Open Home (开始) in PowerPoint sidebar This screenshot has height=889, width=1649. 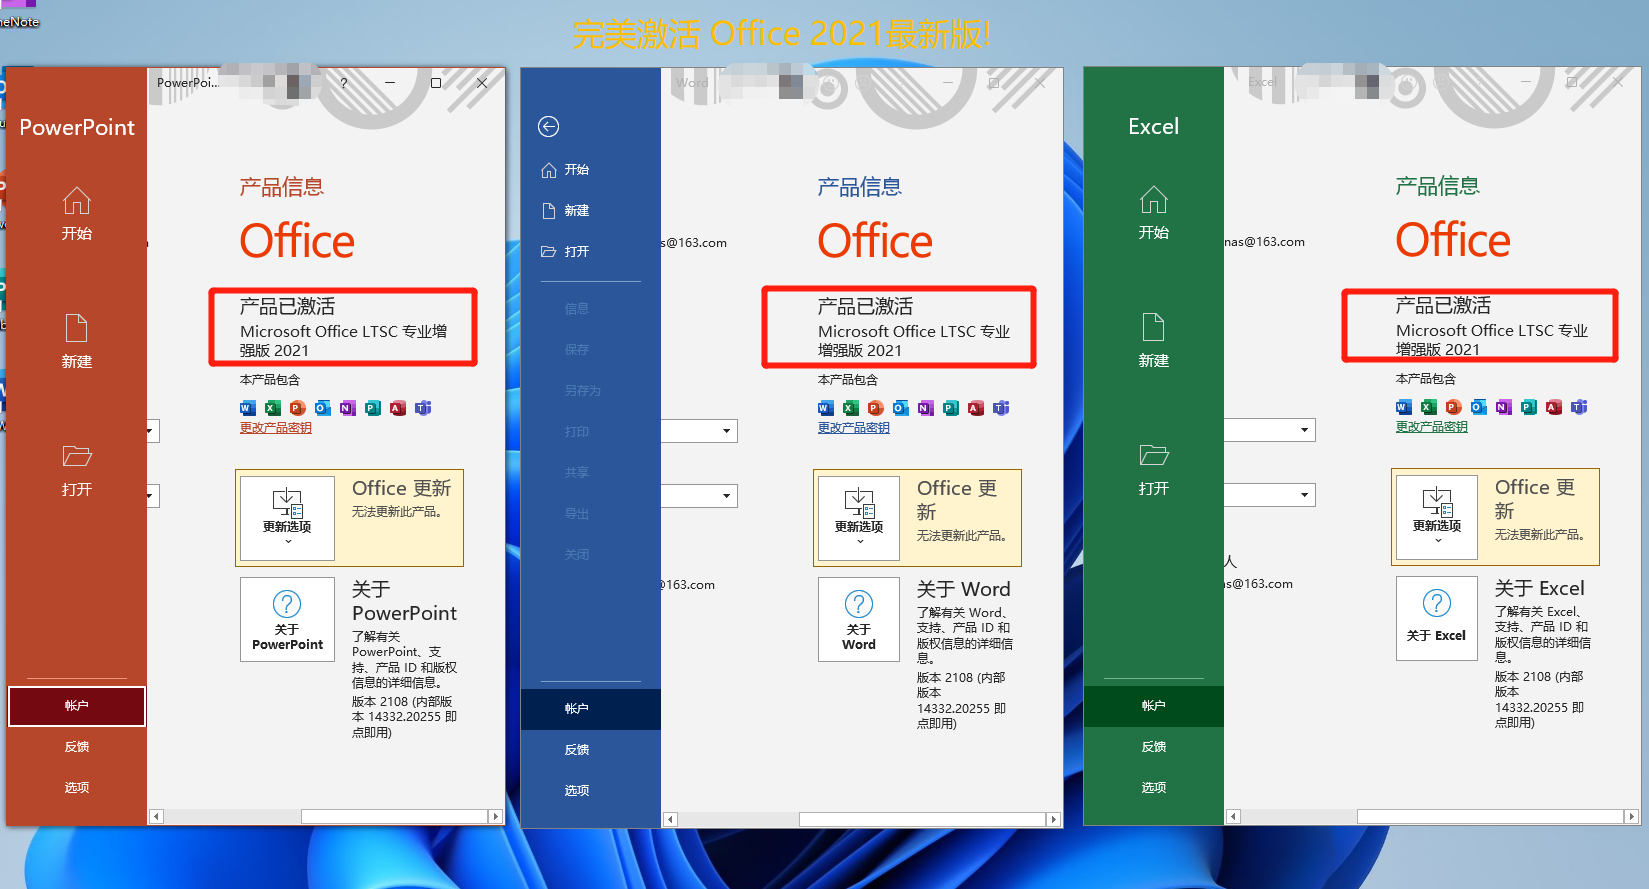[x=77, y=214]
